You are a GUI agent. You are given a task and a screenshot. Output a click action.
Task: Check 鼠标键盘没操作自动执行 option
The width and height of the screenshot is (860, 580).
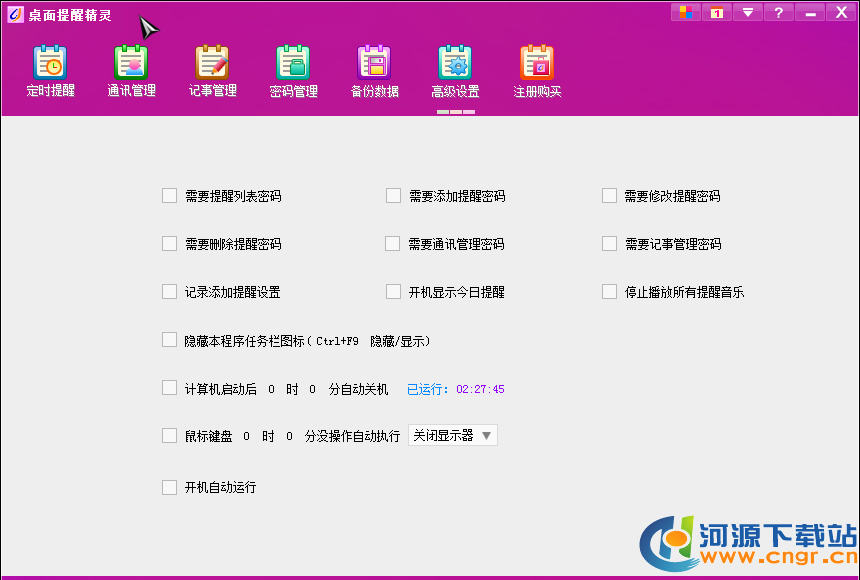pos(169,436)
